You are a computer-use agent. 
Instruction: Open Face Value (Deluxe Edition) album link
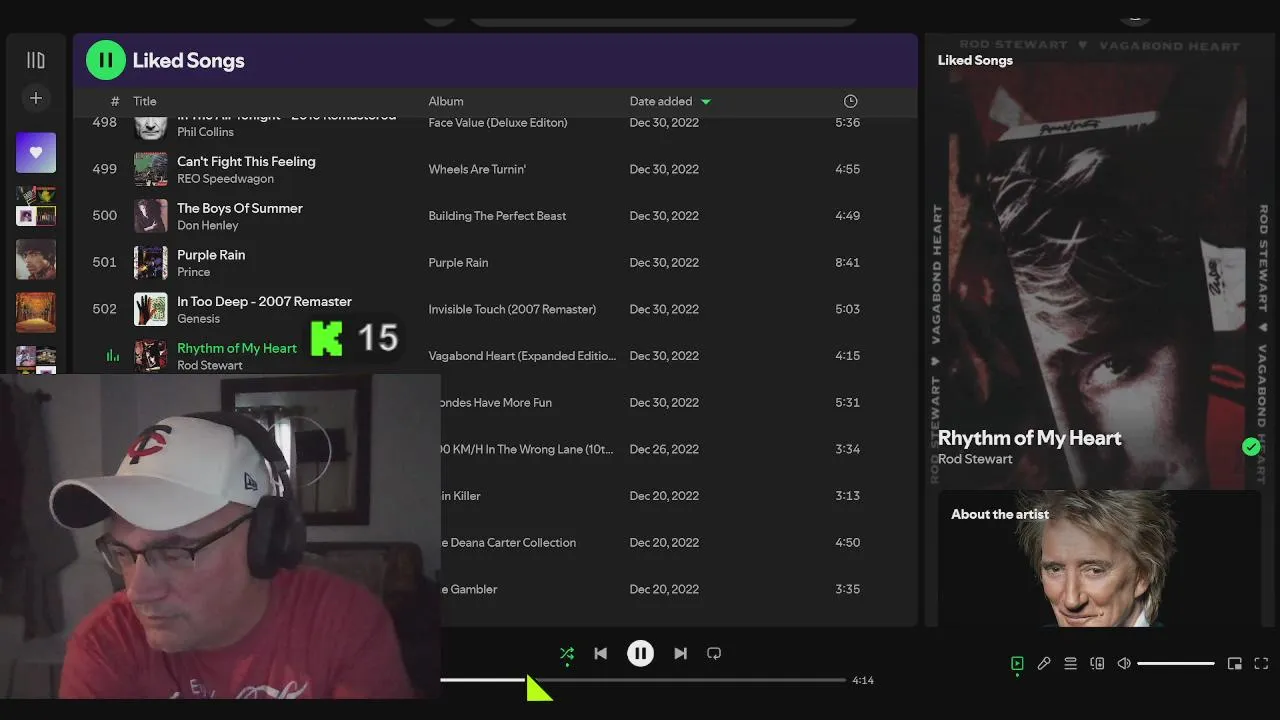click(498, 122)
